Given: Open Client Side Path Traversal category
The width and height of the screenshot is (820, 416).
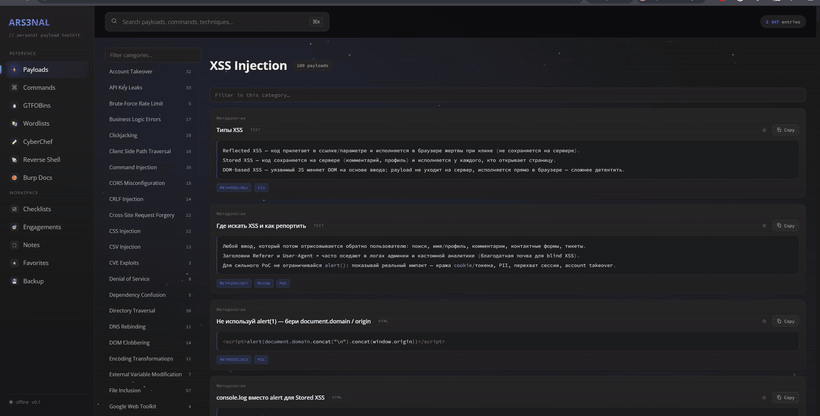Looking at the screenshot, I should [150, 151].
